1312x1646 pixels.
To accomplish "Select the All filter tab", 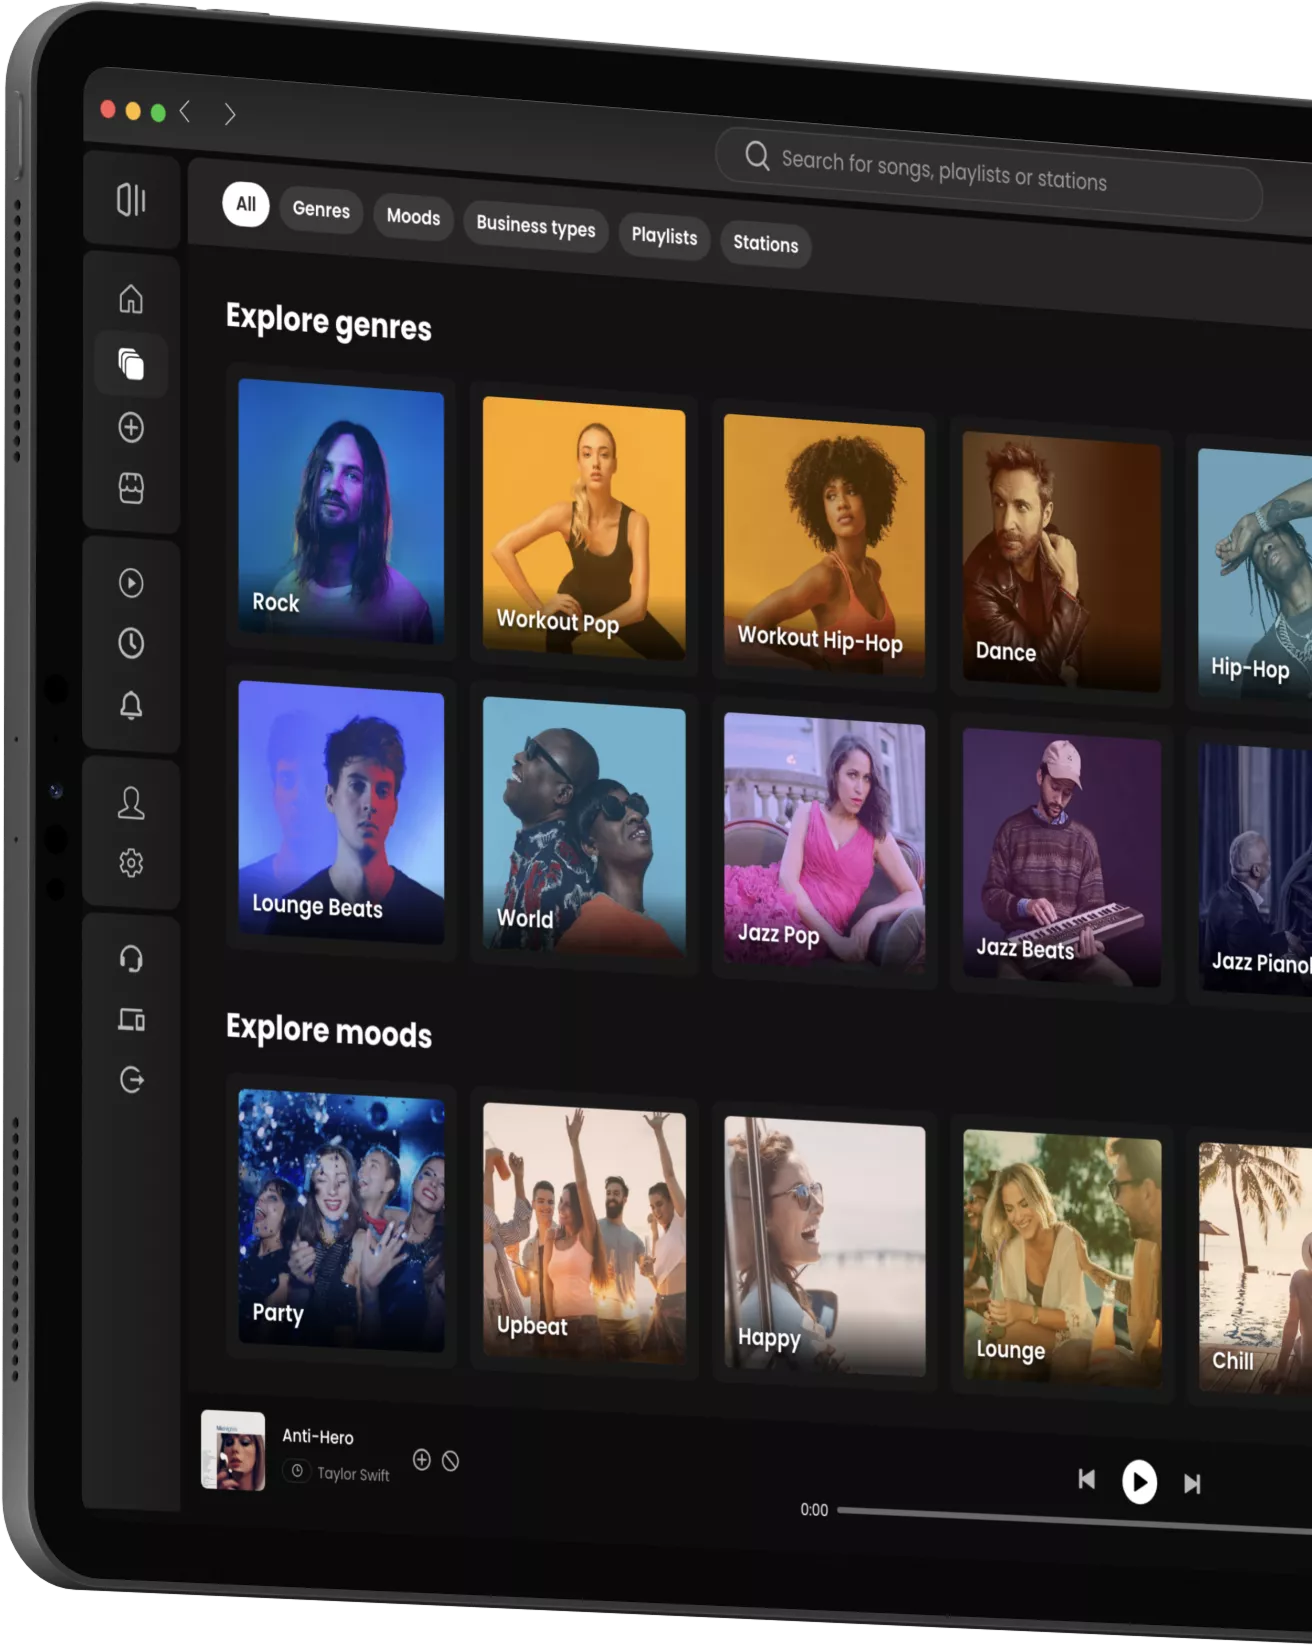I will [246, 204].
